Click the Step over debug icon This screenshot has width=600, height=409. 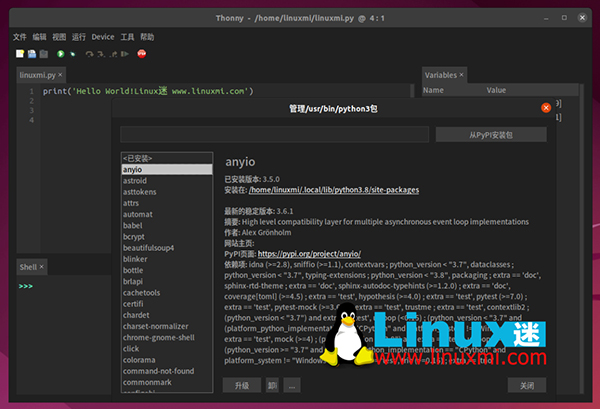[87, 53]
